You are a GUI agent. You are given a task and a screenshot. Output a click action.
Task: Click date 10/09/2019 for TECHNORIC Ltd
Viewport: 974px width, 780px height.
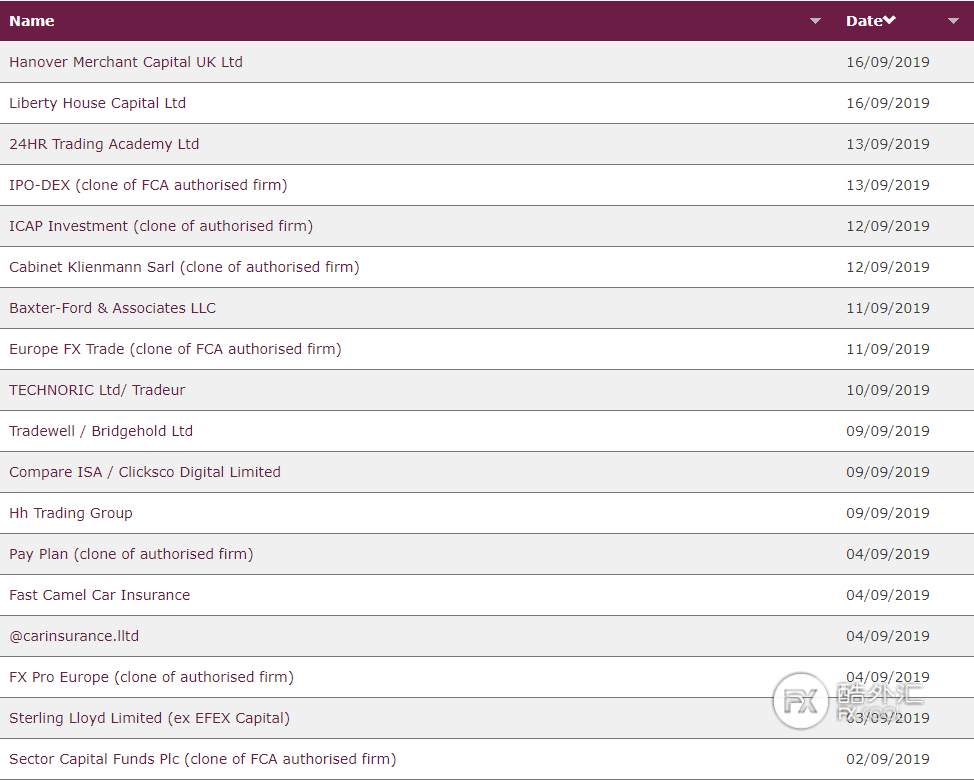point(888,390)
